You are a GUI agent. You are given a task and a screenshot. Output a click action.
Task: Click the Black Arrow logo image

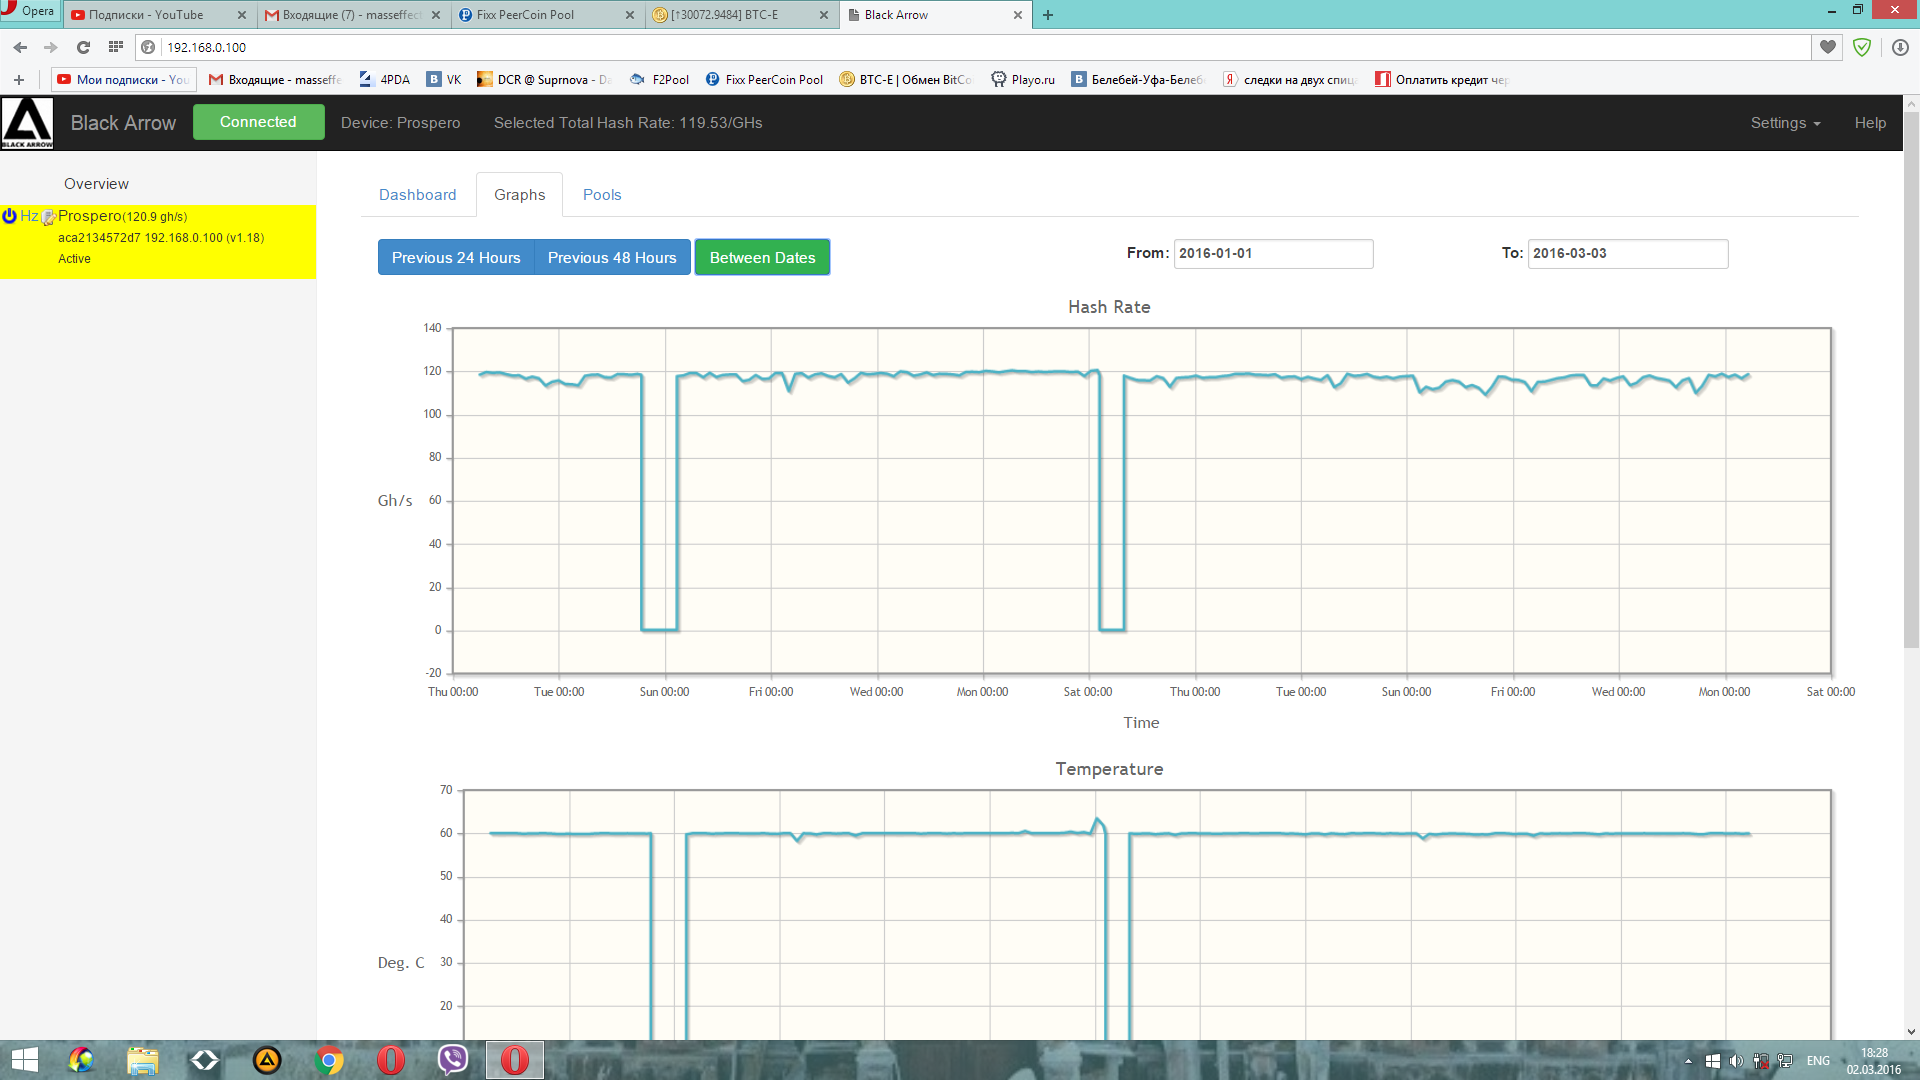tap(27, 123)
